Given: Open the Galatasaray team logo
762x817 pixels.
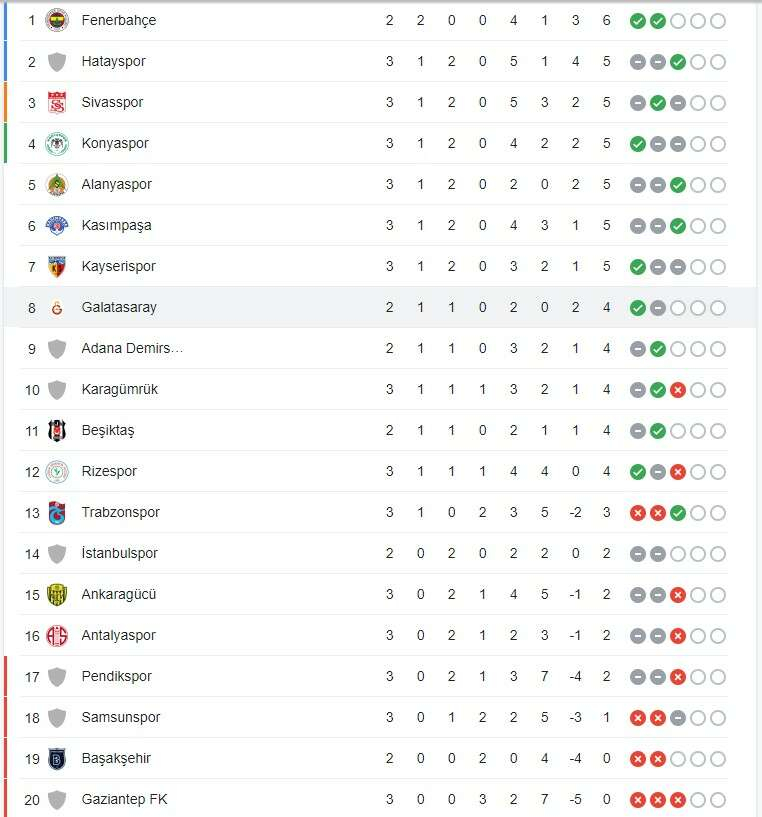Looking at the screenshot, I should 57,308.
